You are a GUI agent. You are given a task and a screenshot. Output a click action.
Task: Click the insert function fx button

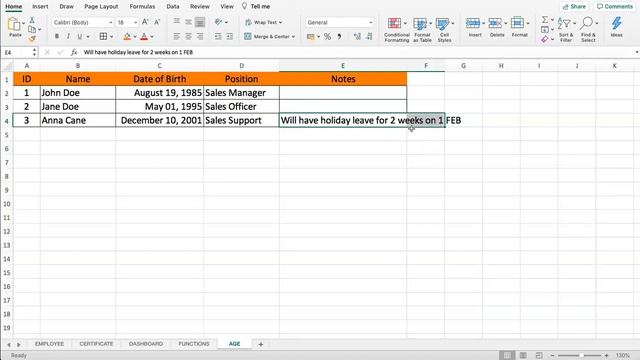[74, 52]
